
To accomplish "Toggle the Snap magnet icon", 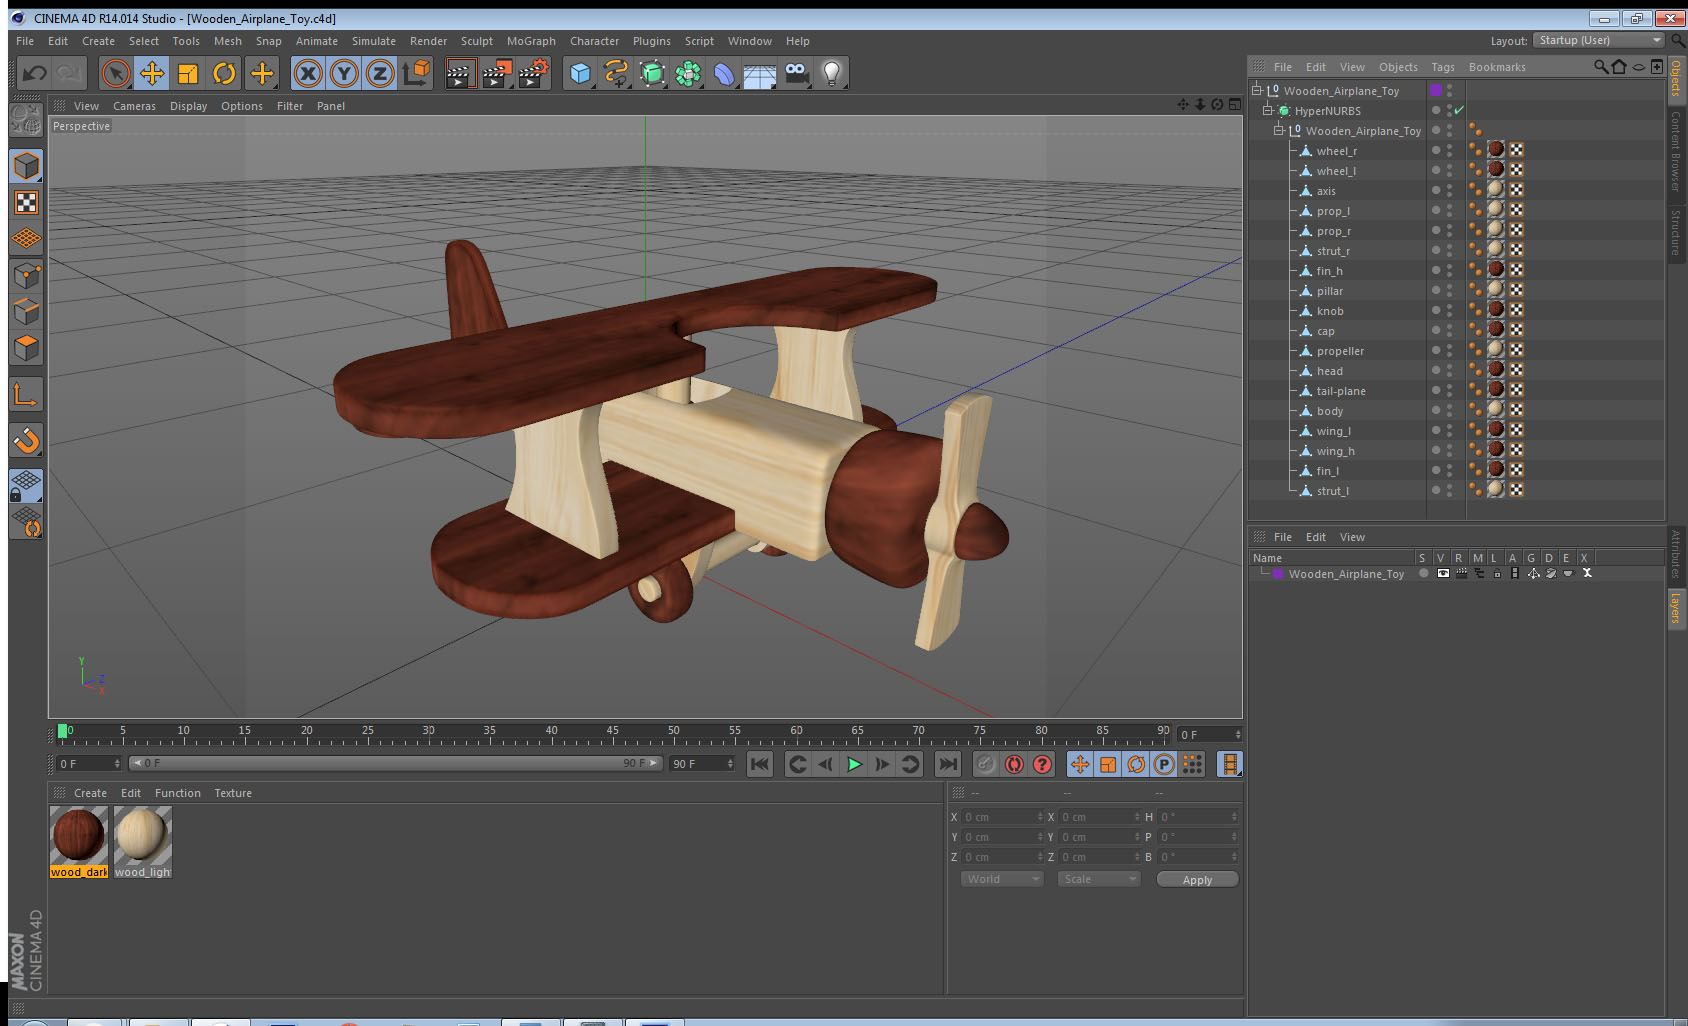I will (26, 440).
